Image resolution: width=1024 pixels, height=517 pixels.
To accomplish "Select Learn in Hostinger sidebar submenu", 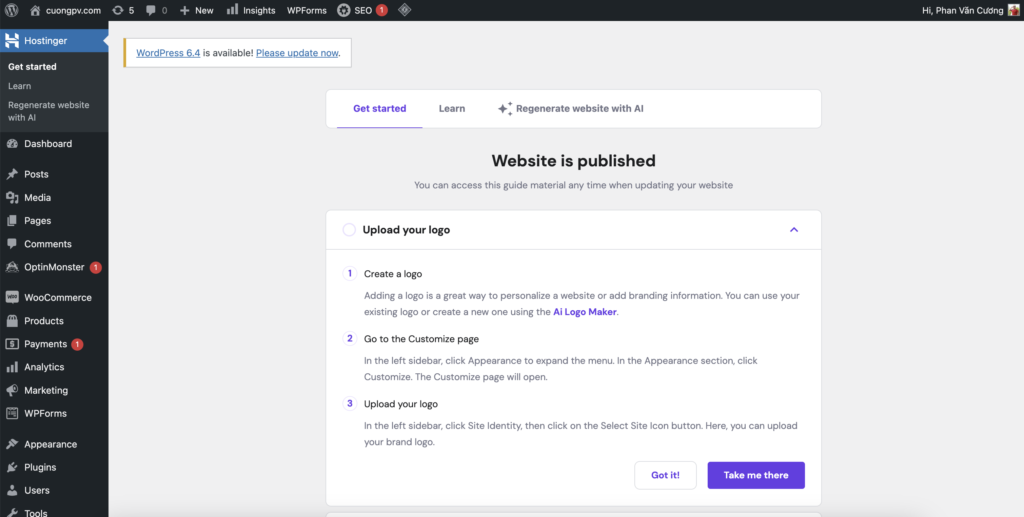I will click(x=20, y=86).
